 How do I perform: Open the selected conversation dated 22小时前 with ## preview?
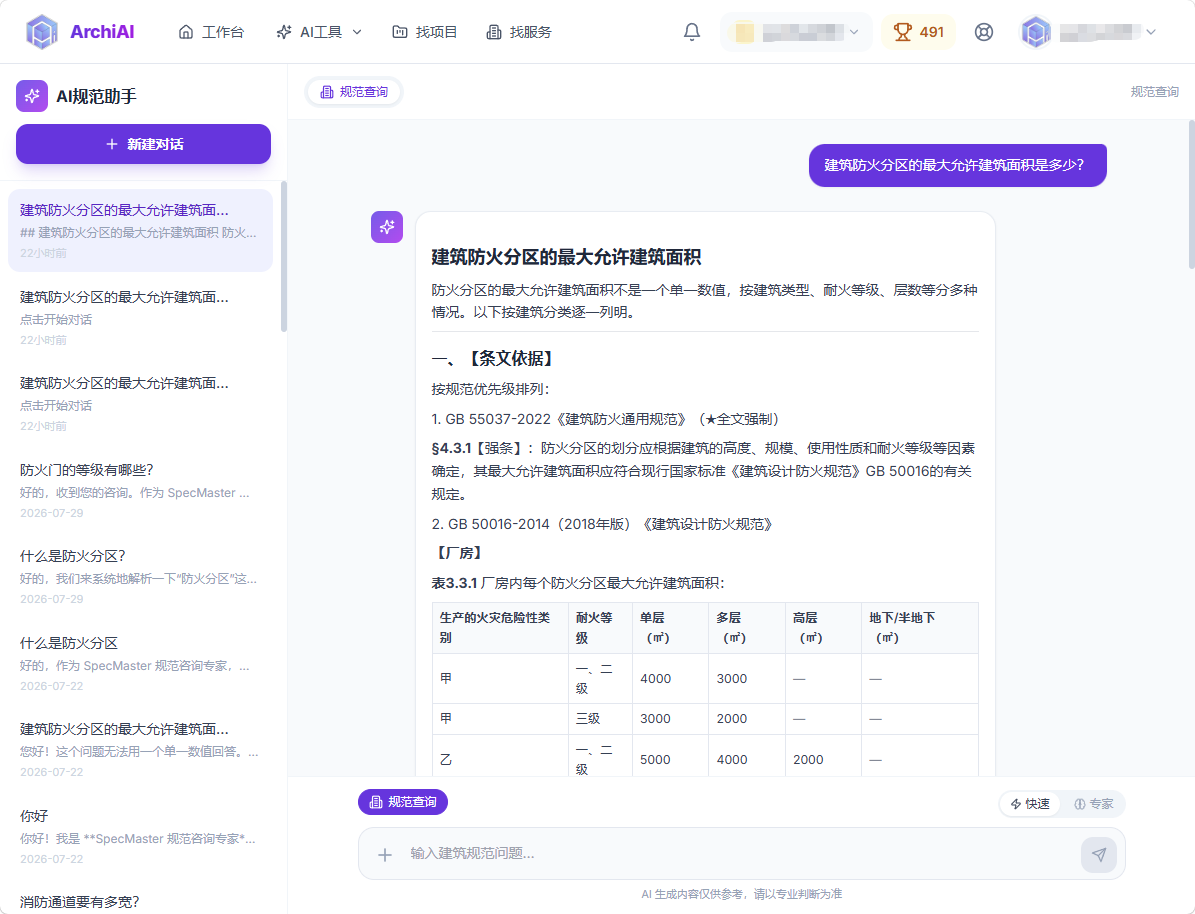[140, 230]
